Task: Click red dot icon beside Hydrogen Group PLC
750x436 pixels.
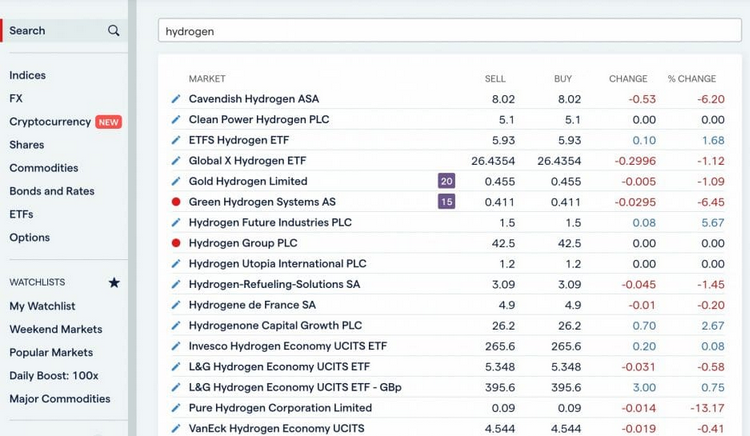Action: [x=176, y=243]
